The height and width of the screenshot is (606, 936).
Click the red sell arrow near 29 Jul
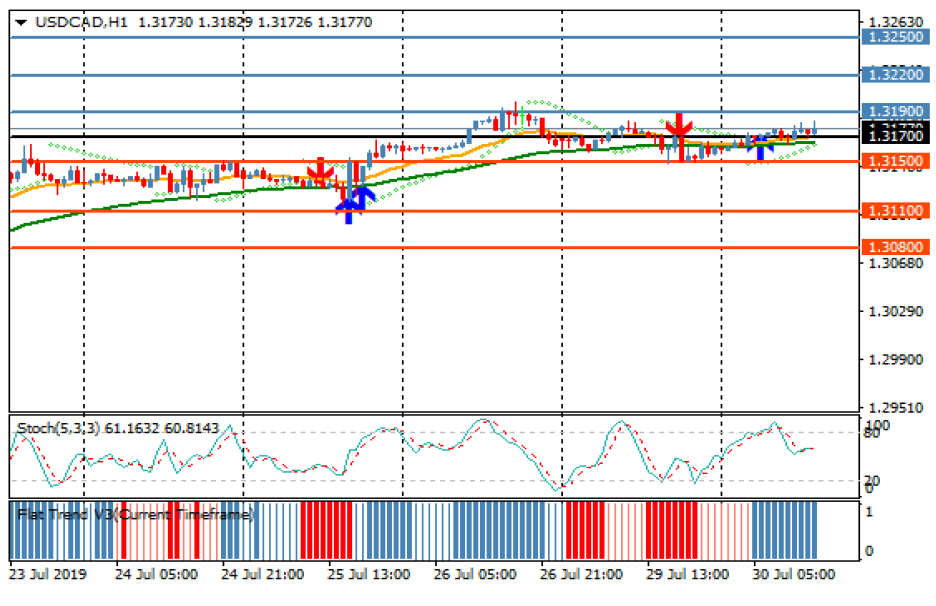679,125
